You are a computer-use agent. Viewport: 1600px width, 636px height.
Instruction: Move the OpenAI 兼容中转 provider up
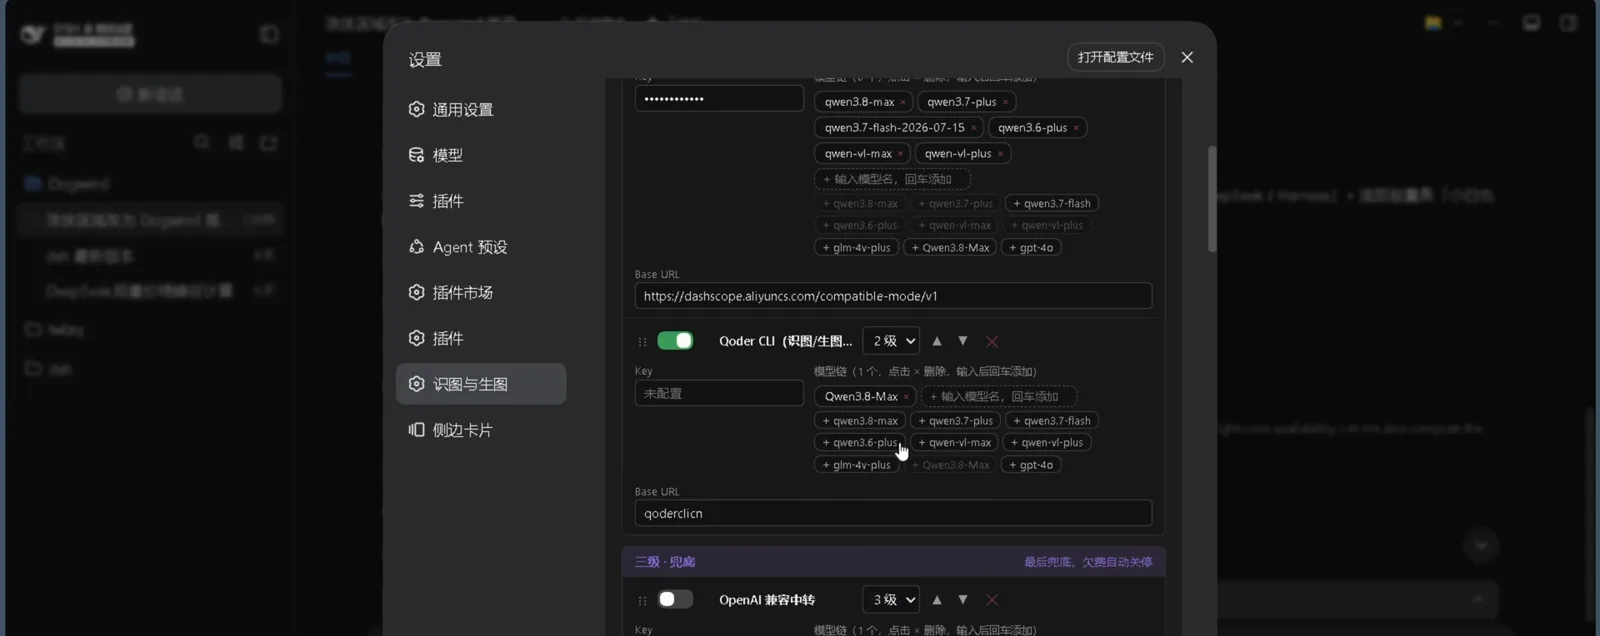(x=937, y=600)
